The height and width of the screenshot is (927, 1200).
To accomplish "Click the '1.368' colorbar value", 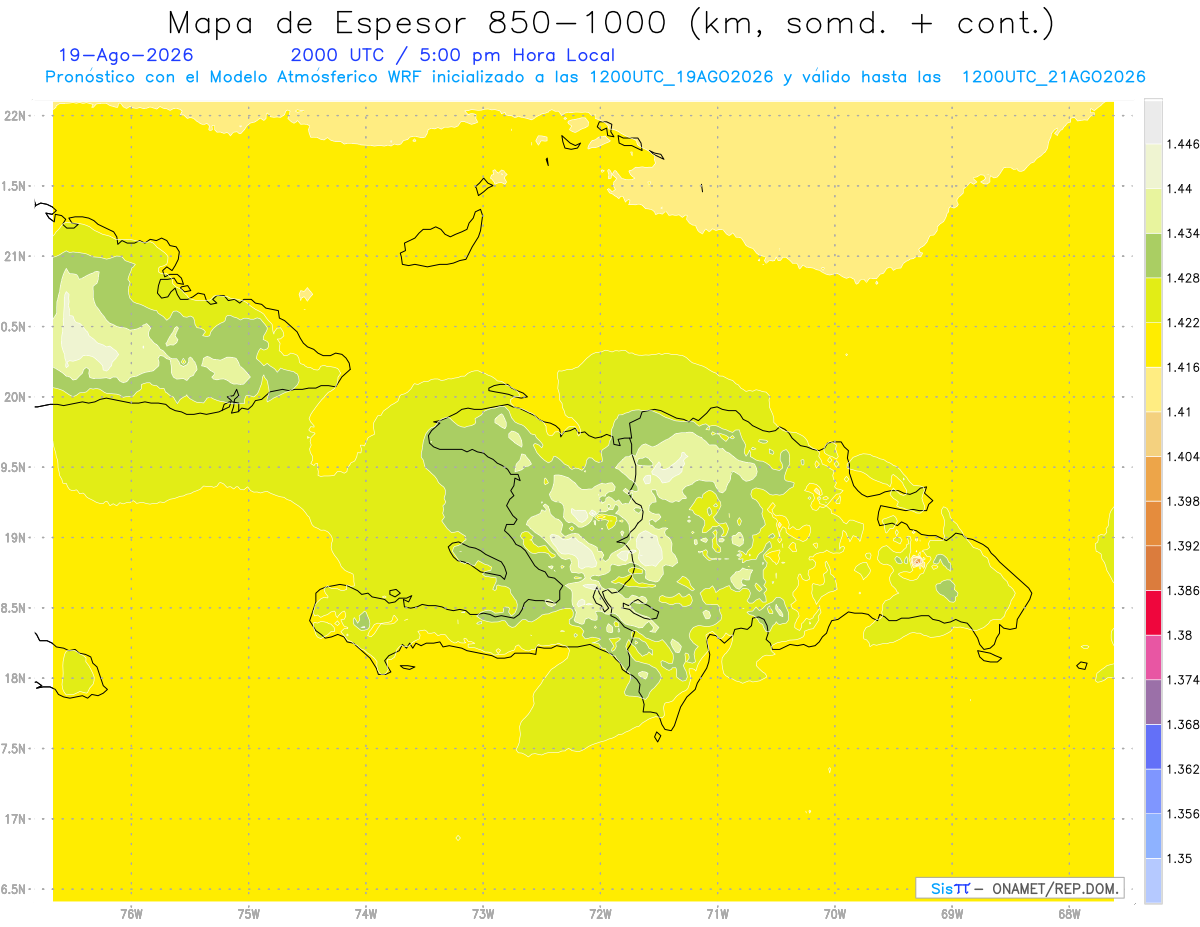I will click(1182, 724).
